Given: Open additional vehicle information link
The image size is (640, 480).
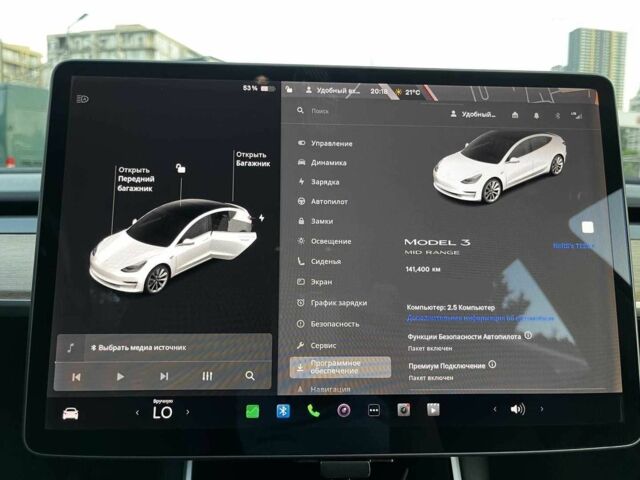Looking at the screenshot, I should tap(480, 318).
